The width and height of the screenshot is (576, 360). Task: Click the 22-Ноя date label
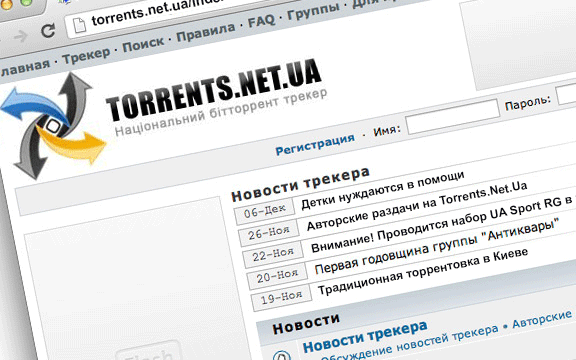273,254
